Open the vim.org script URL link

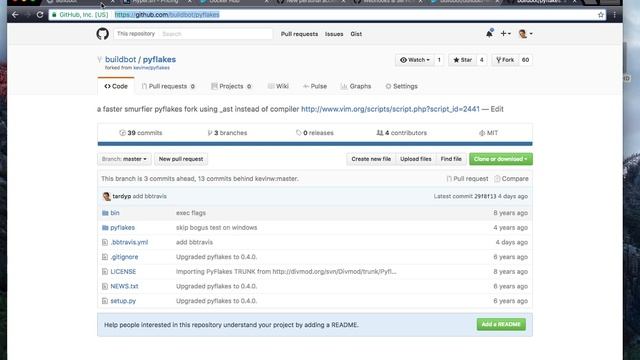[390, 109]
